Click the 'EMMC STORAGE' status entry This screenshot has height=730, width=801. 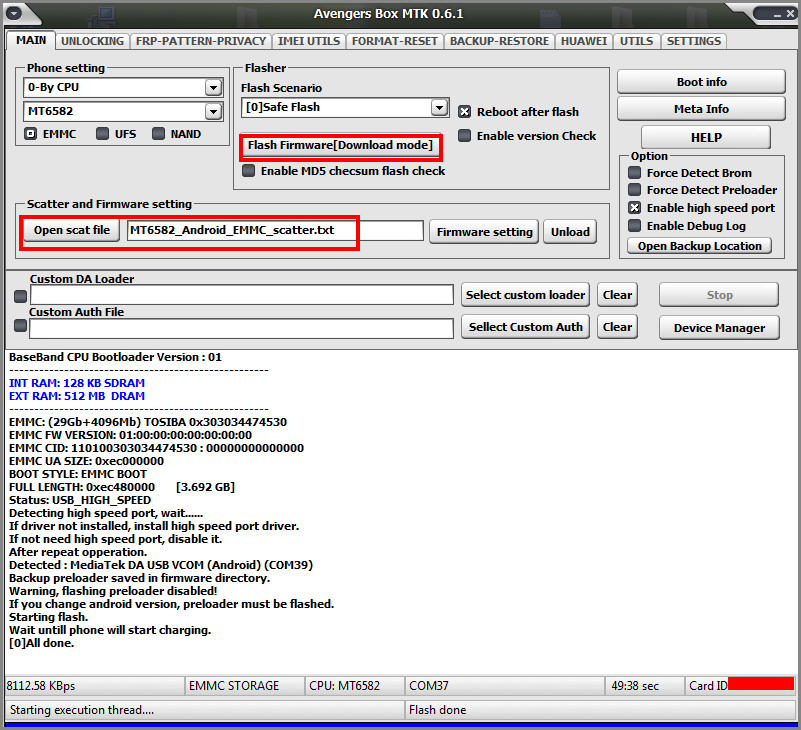245,686
